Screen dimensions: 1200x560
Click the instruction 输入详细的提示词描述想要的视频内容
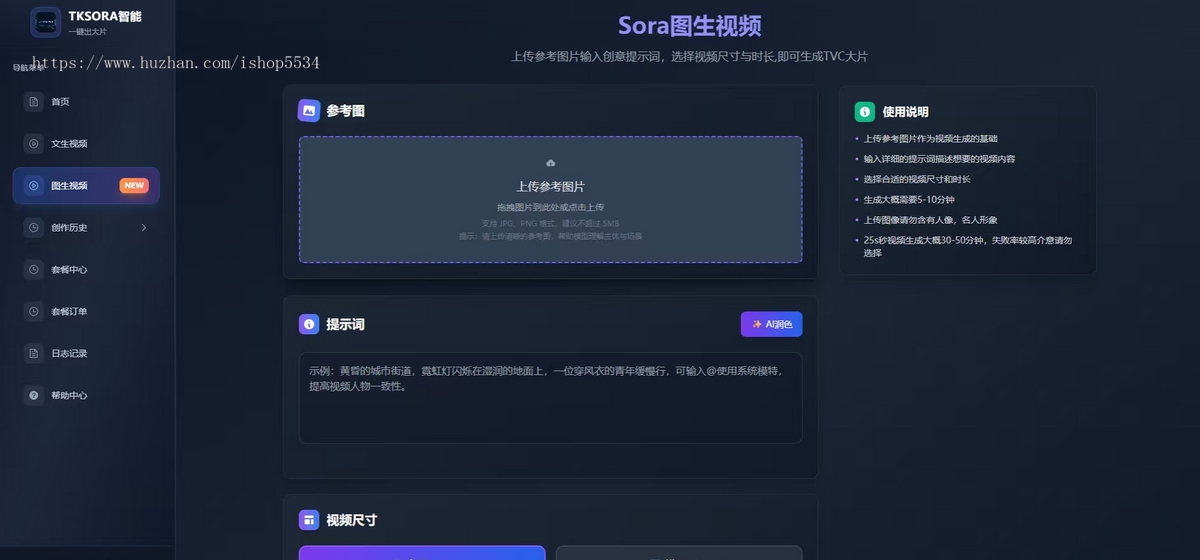point(939,160)
